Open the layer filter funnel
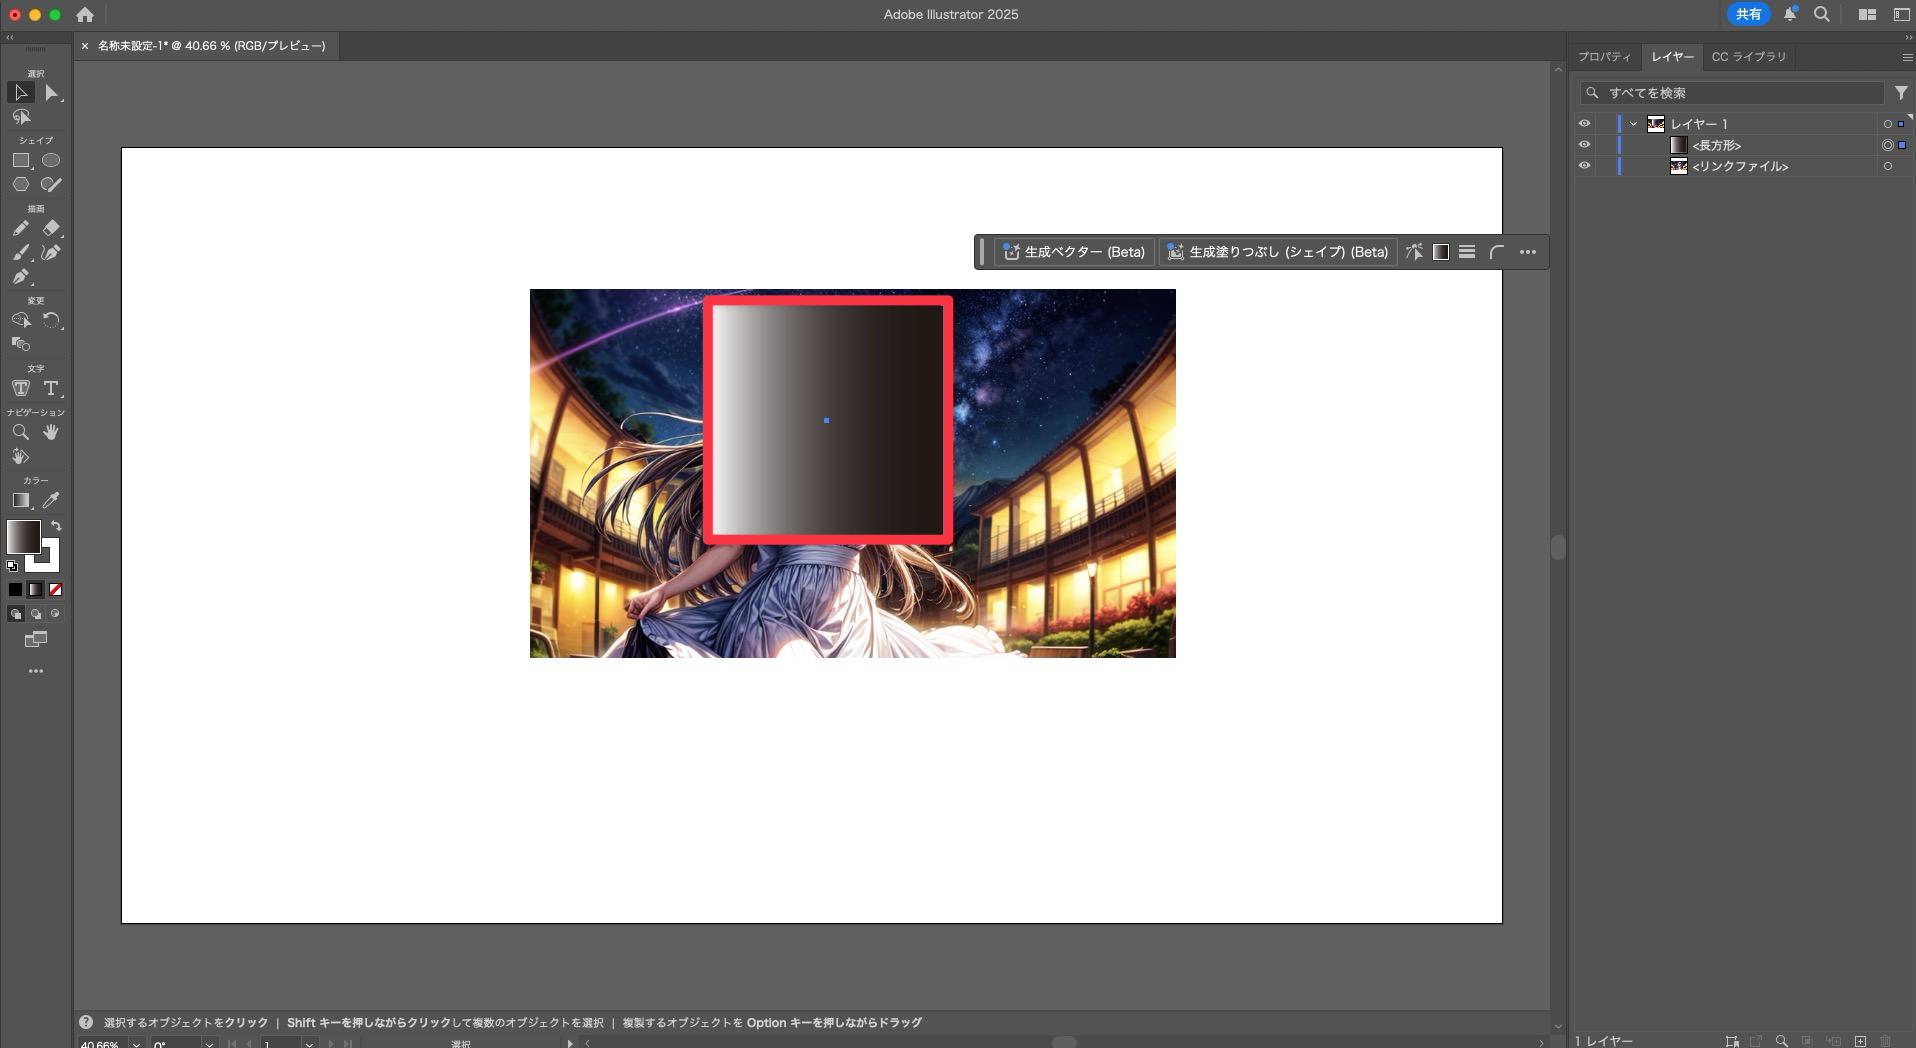The width and height of the screenshot is (1916, 1048). click(x=1900, y=93)
